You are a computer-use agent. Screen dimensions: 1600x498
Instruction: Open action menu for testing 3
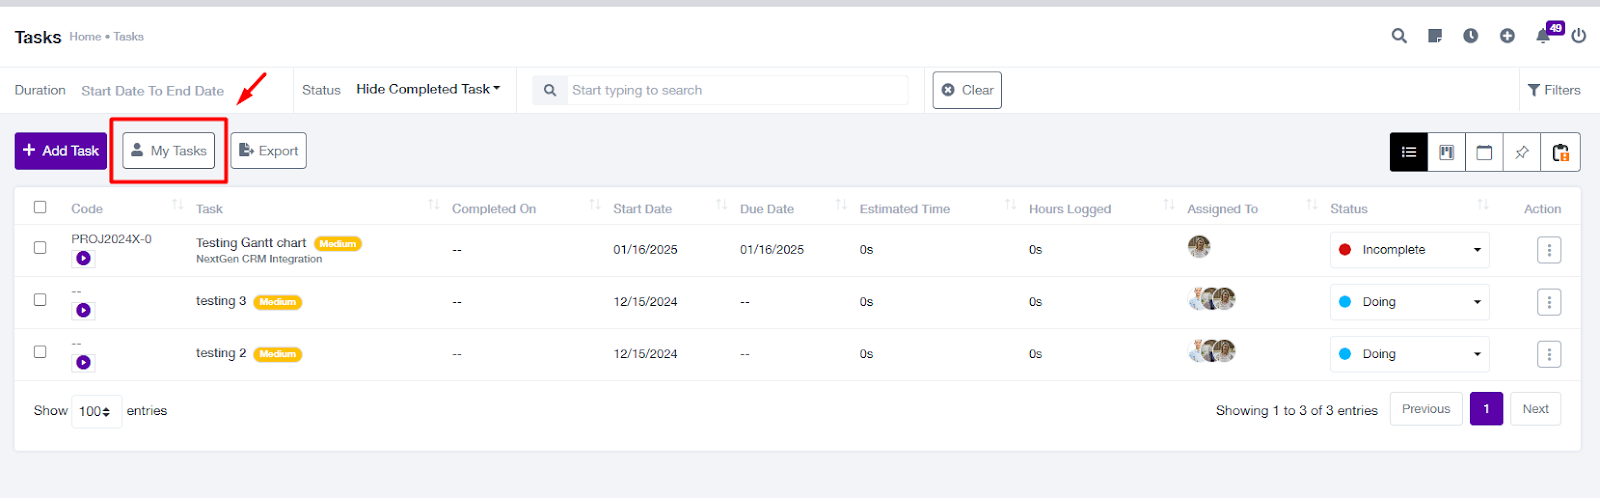1549,302
